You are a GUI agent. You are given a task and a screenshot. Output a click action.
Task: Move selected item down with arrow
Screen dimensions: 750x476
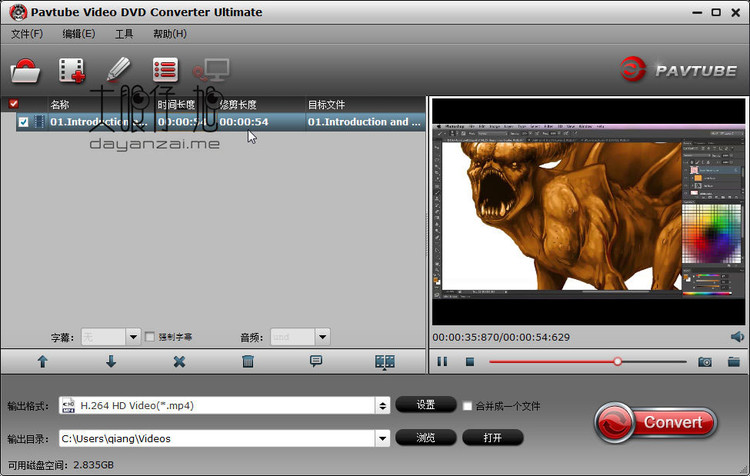click(111, 362)
